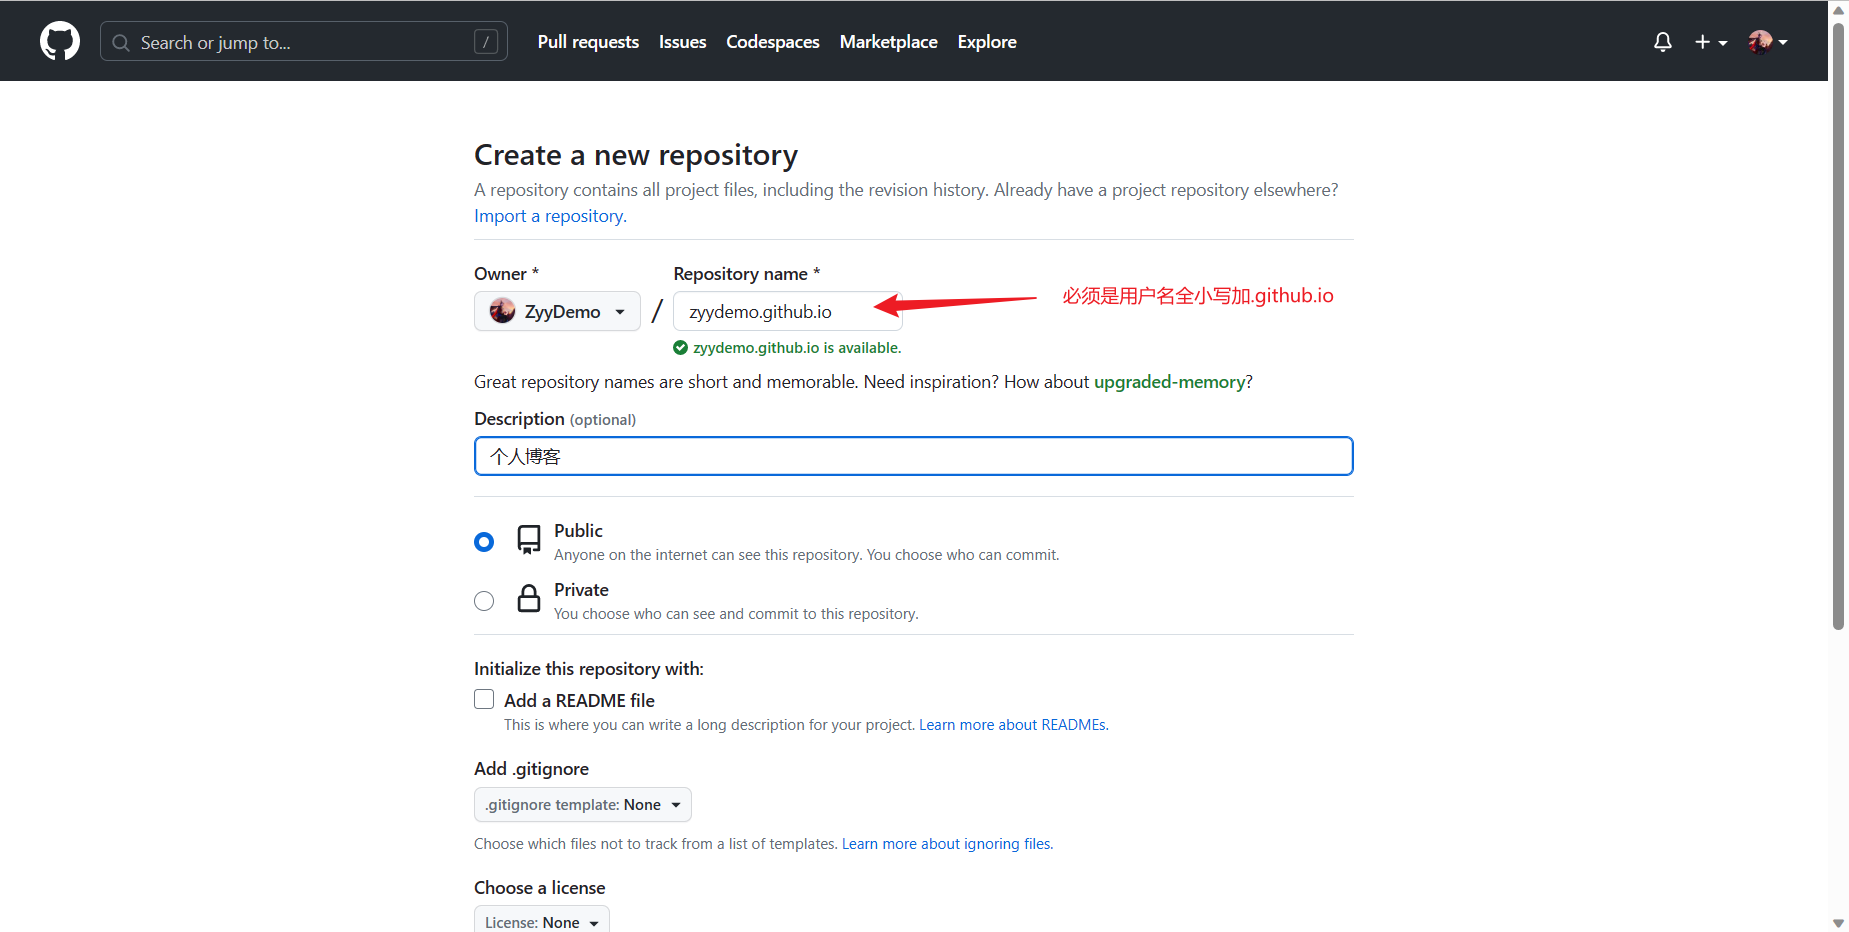The width and height of the screenshot is (1849, 932).
Task: Click the 'Repository name *' label
Action: click(x=747, y=274)
